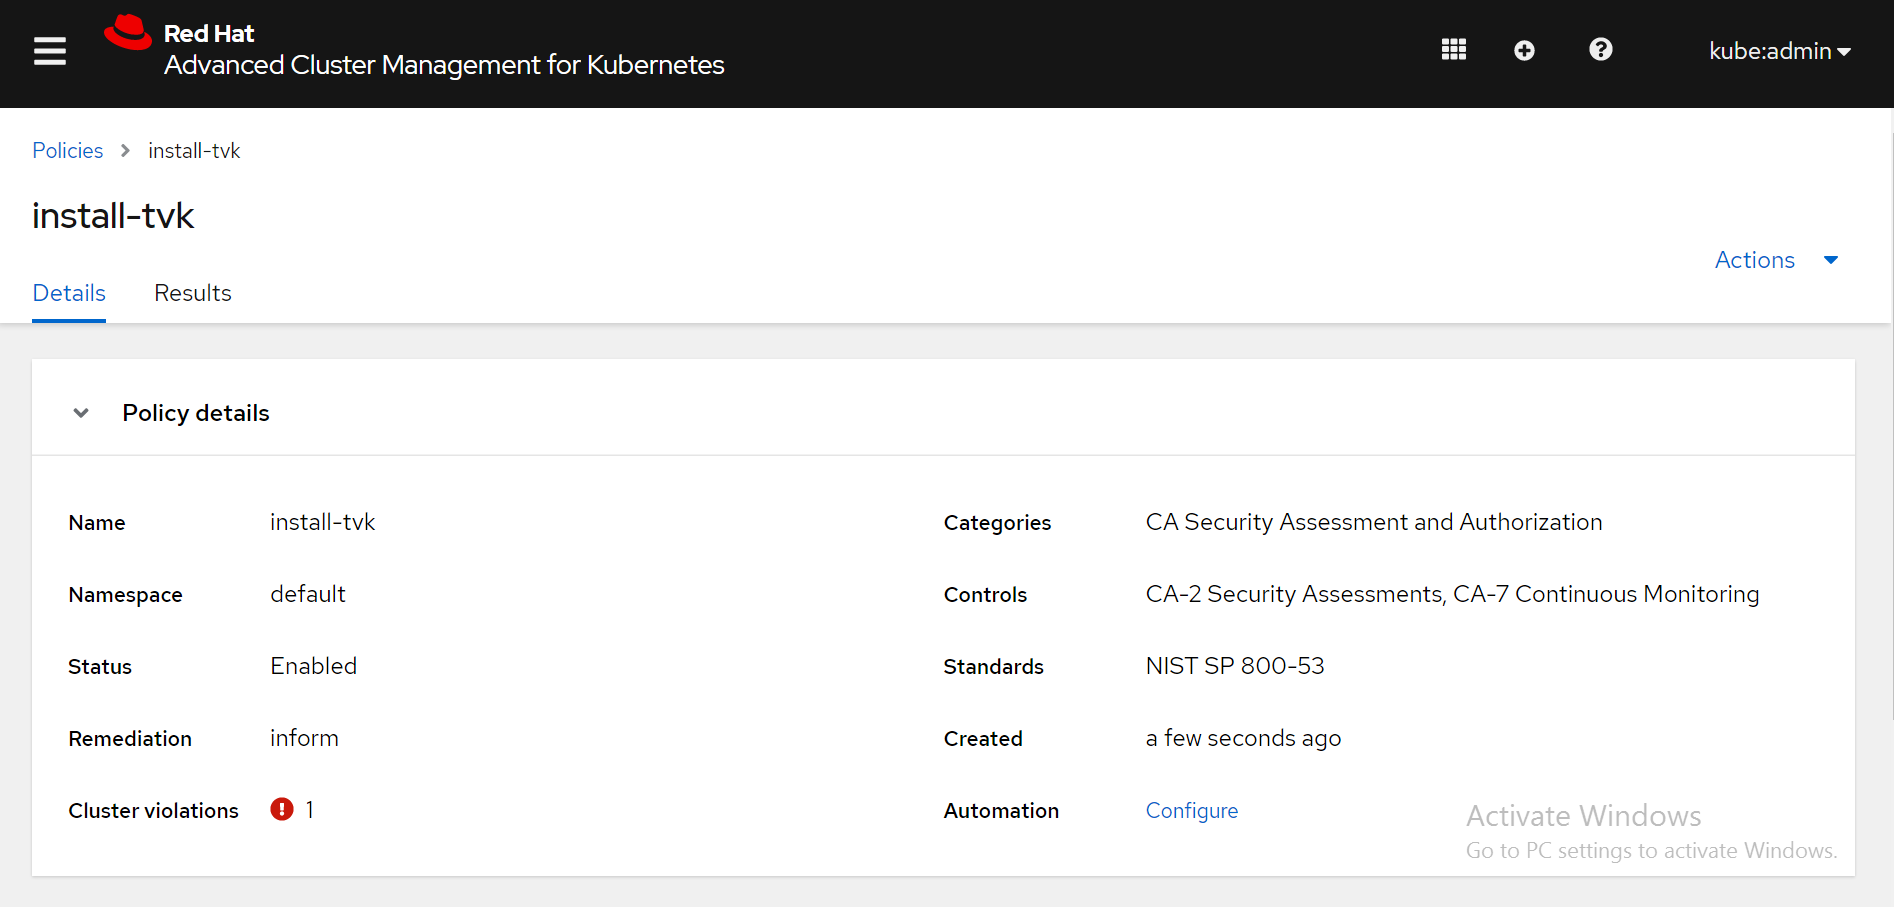Open the kube:admin user dropdown
1894x907 pixels.
[1779, 51]
